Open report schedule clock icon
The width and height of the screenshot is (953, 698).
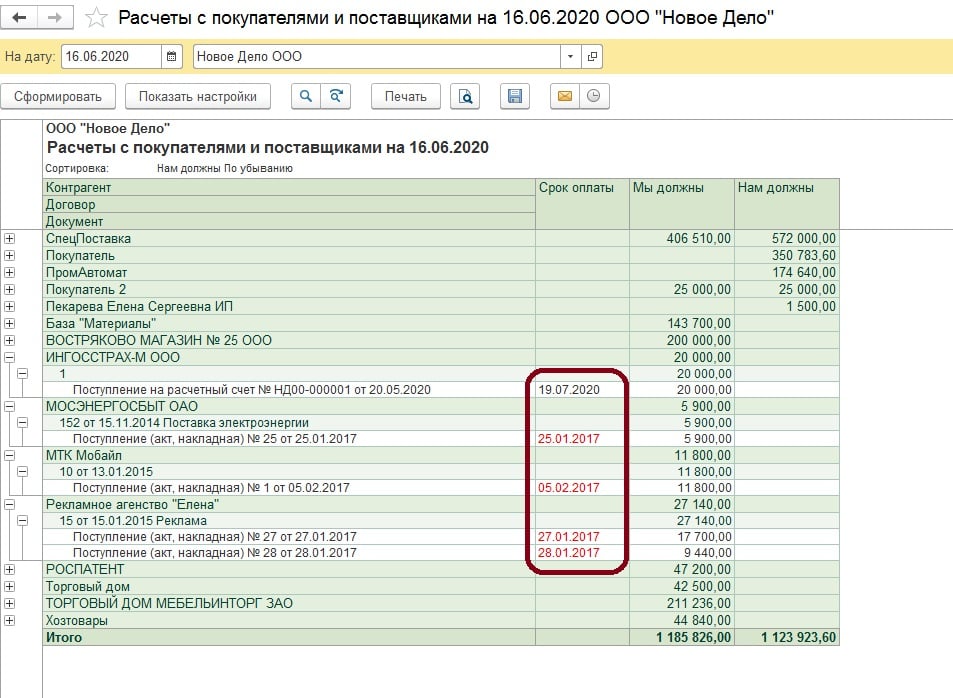click(594, 96)
